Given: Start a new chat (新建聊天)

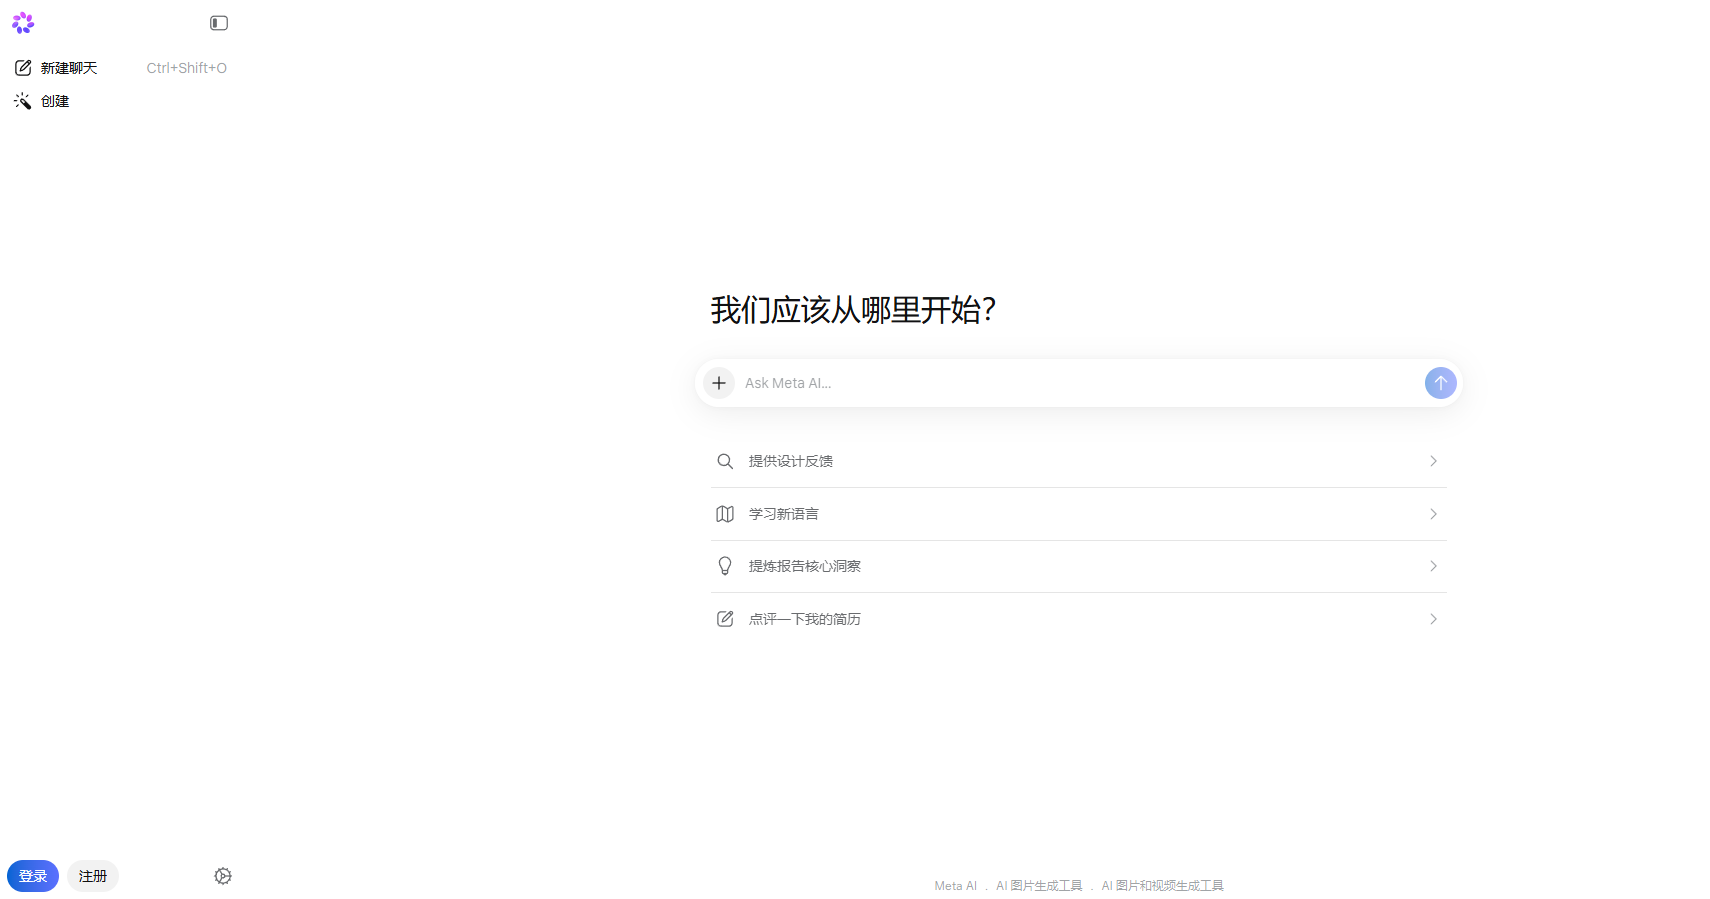Looking at the screenshot, I should tap(69, 68).
